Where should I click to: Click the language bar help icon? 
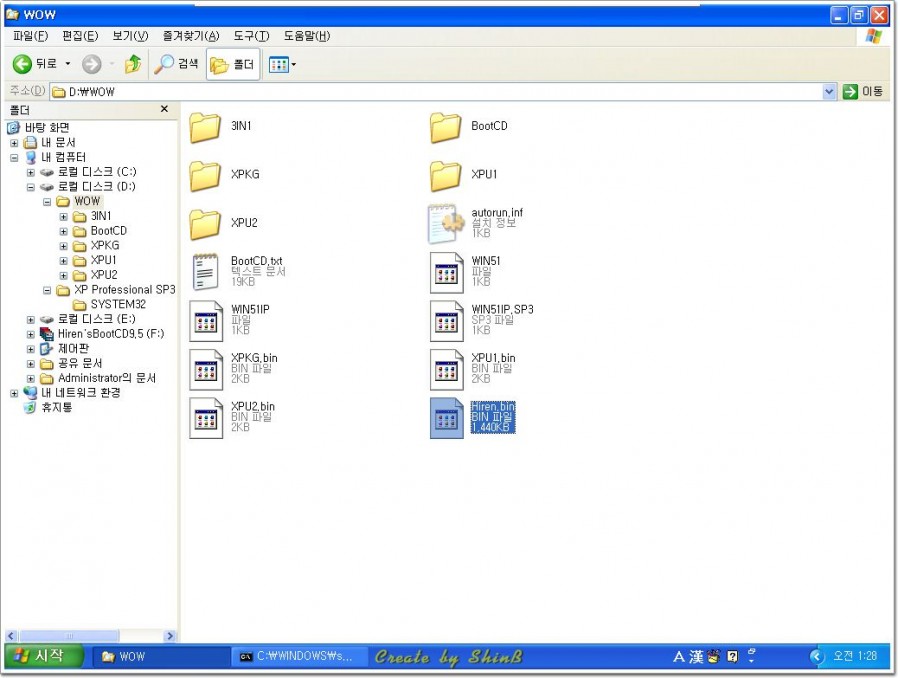point(732,656)
